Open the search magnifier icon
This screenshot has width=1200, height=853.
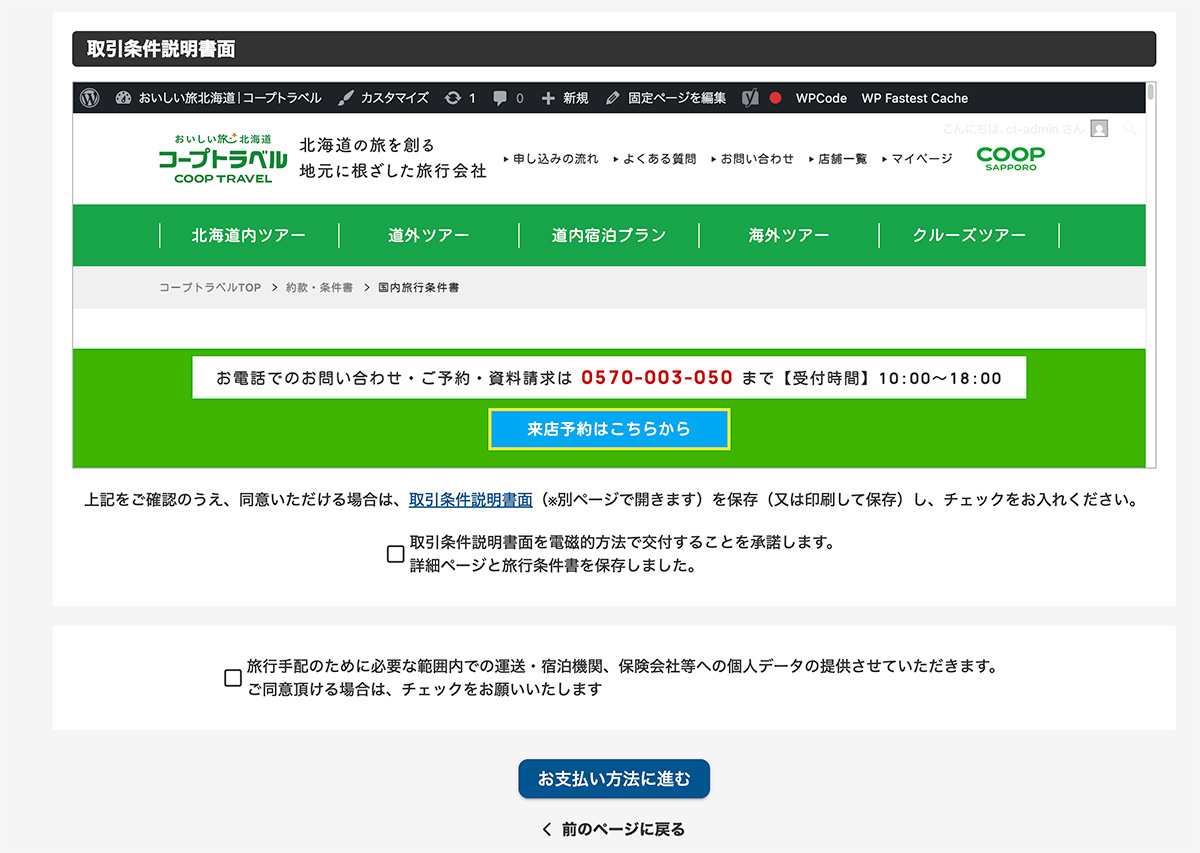(1131, 129)
